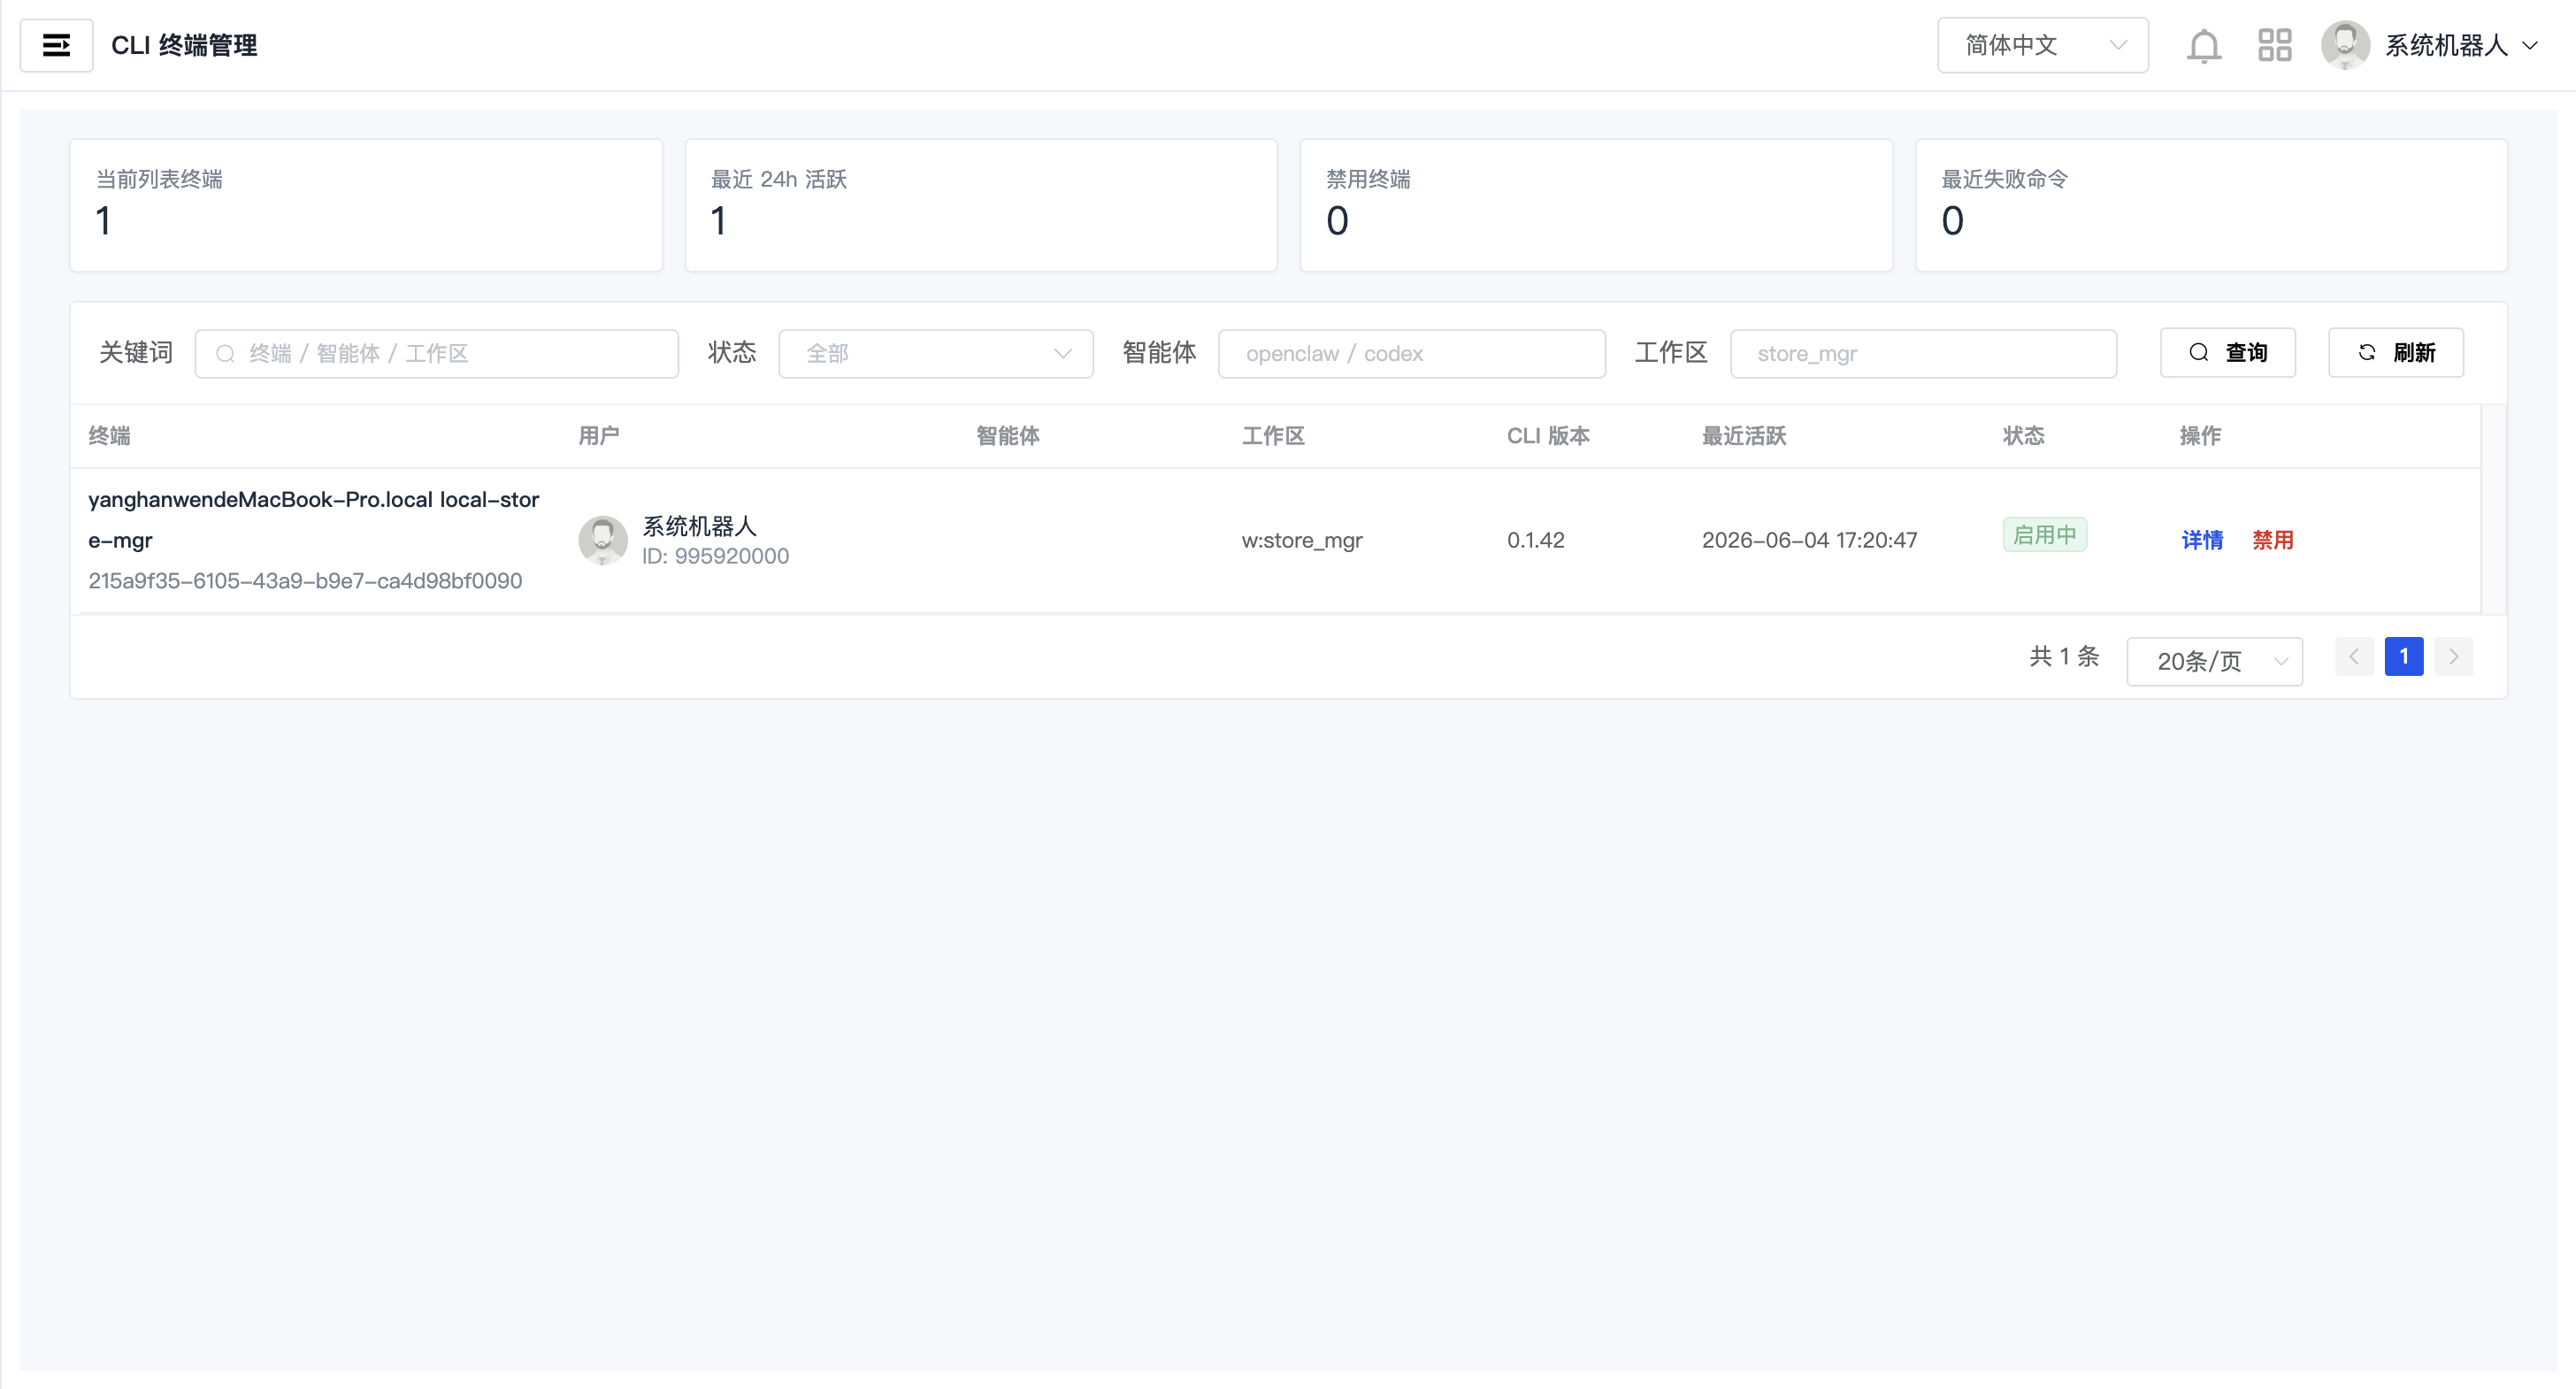Open 详情 for the store_mgr terminal
The image size is (2576, 1389).
point(2202,540)
